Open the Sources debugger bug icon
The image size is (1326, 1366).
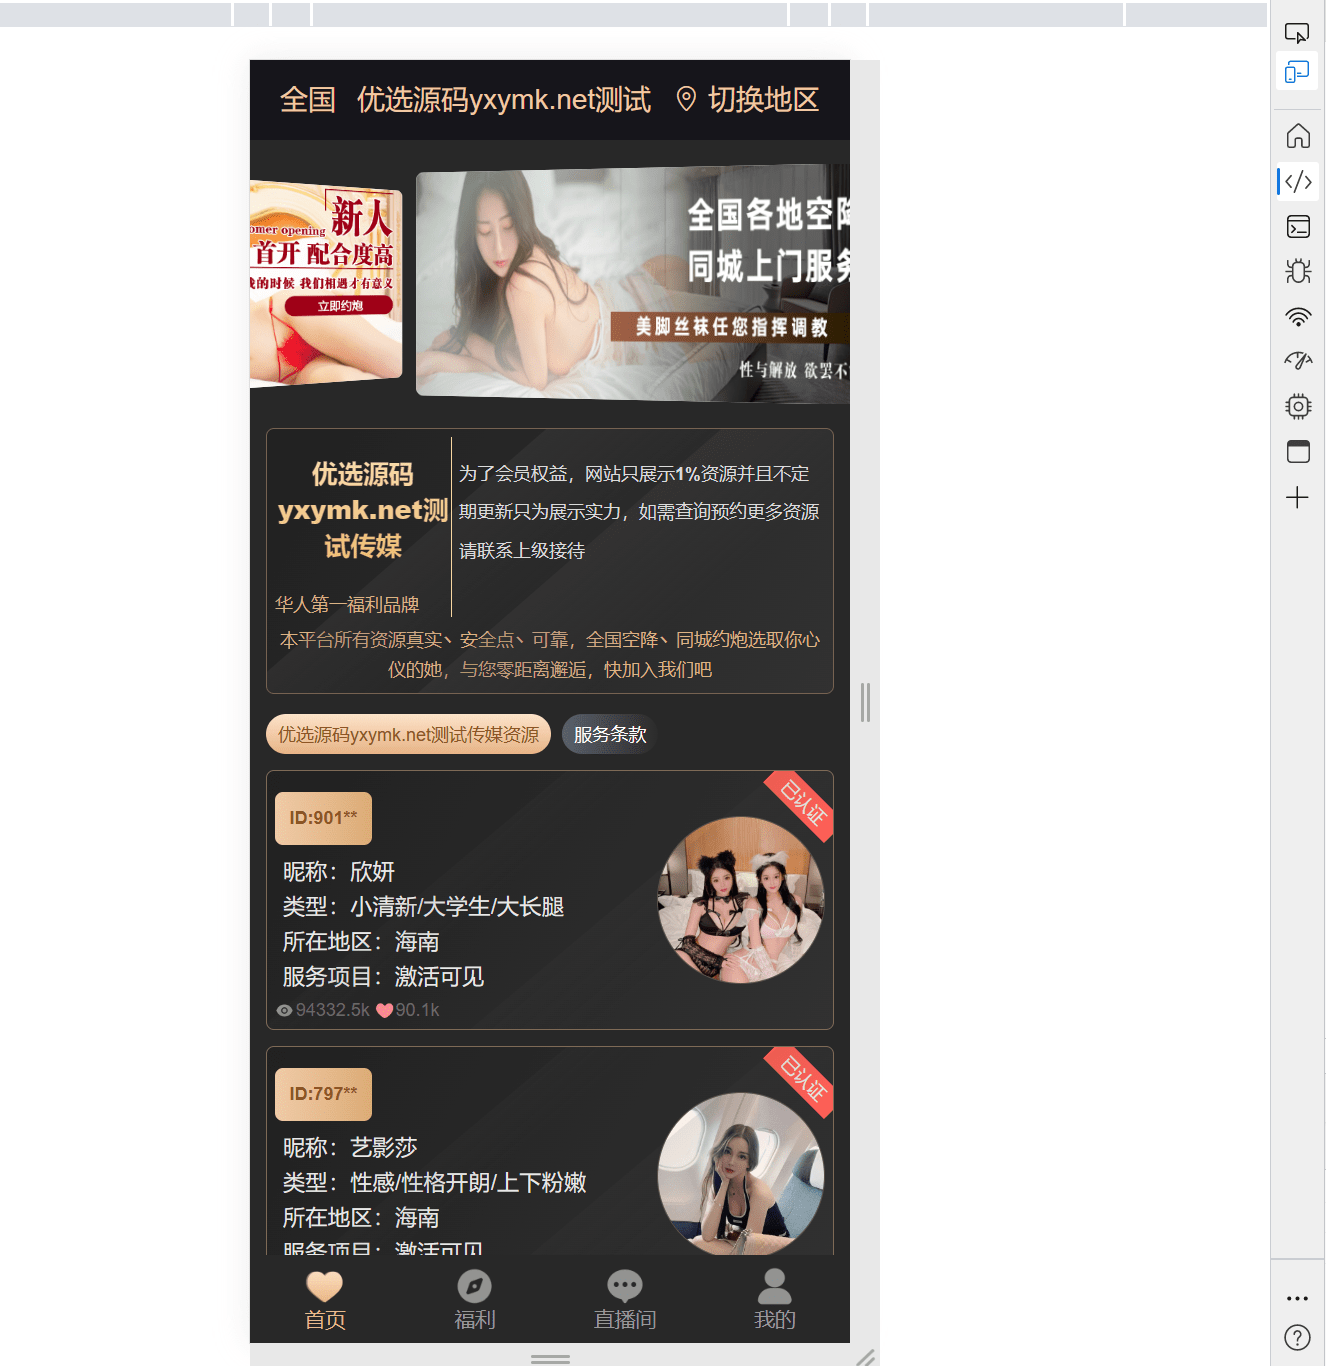coord(1298,271)
